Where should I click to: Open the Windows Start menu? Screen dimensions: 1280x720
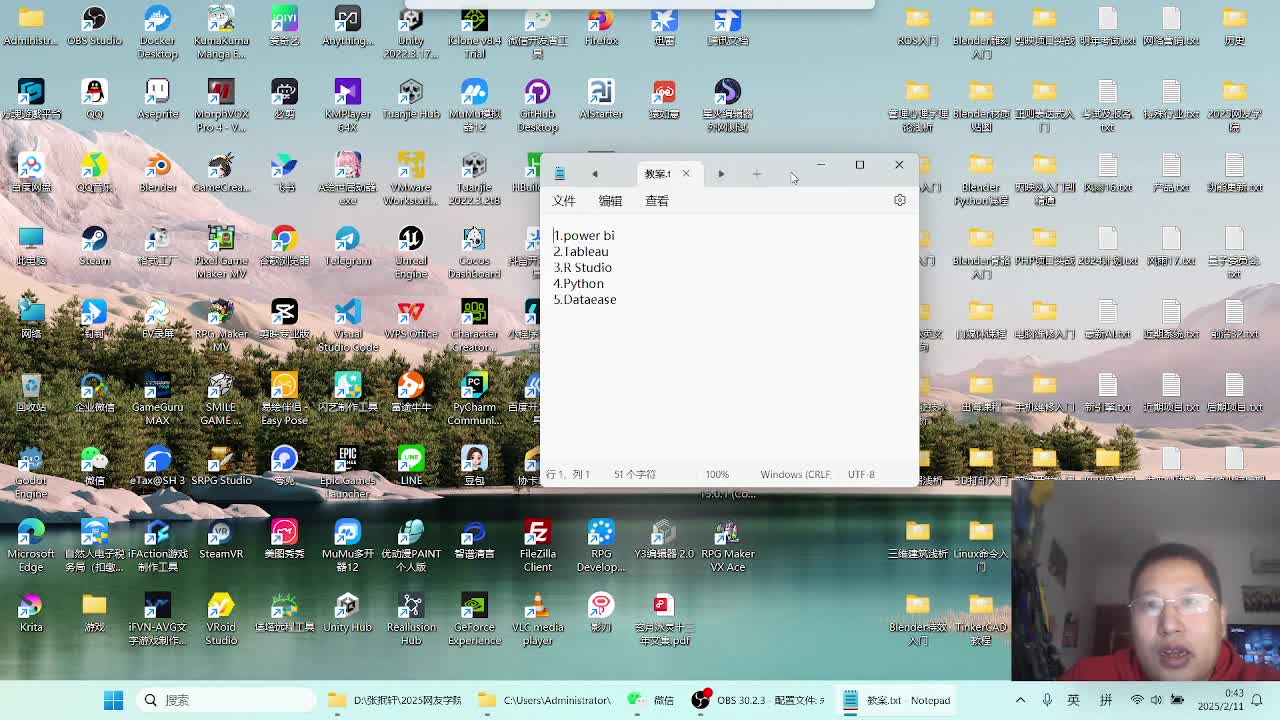[x=113, y=700]
